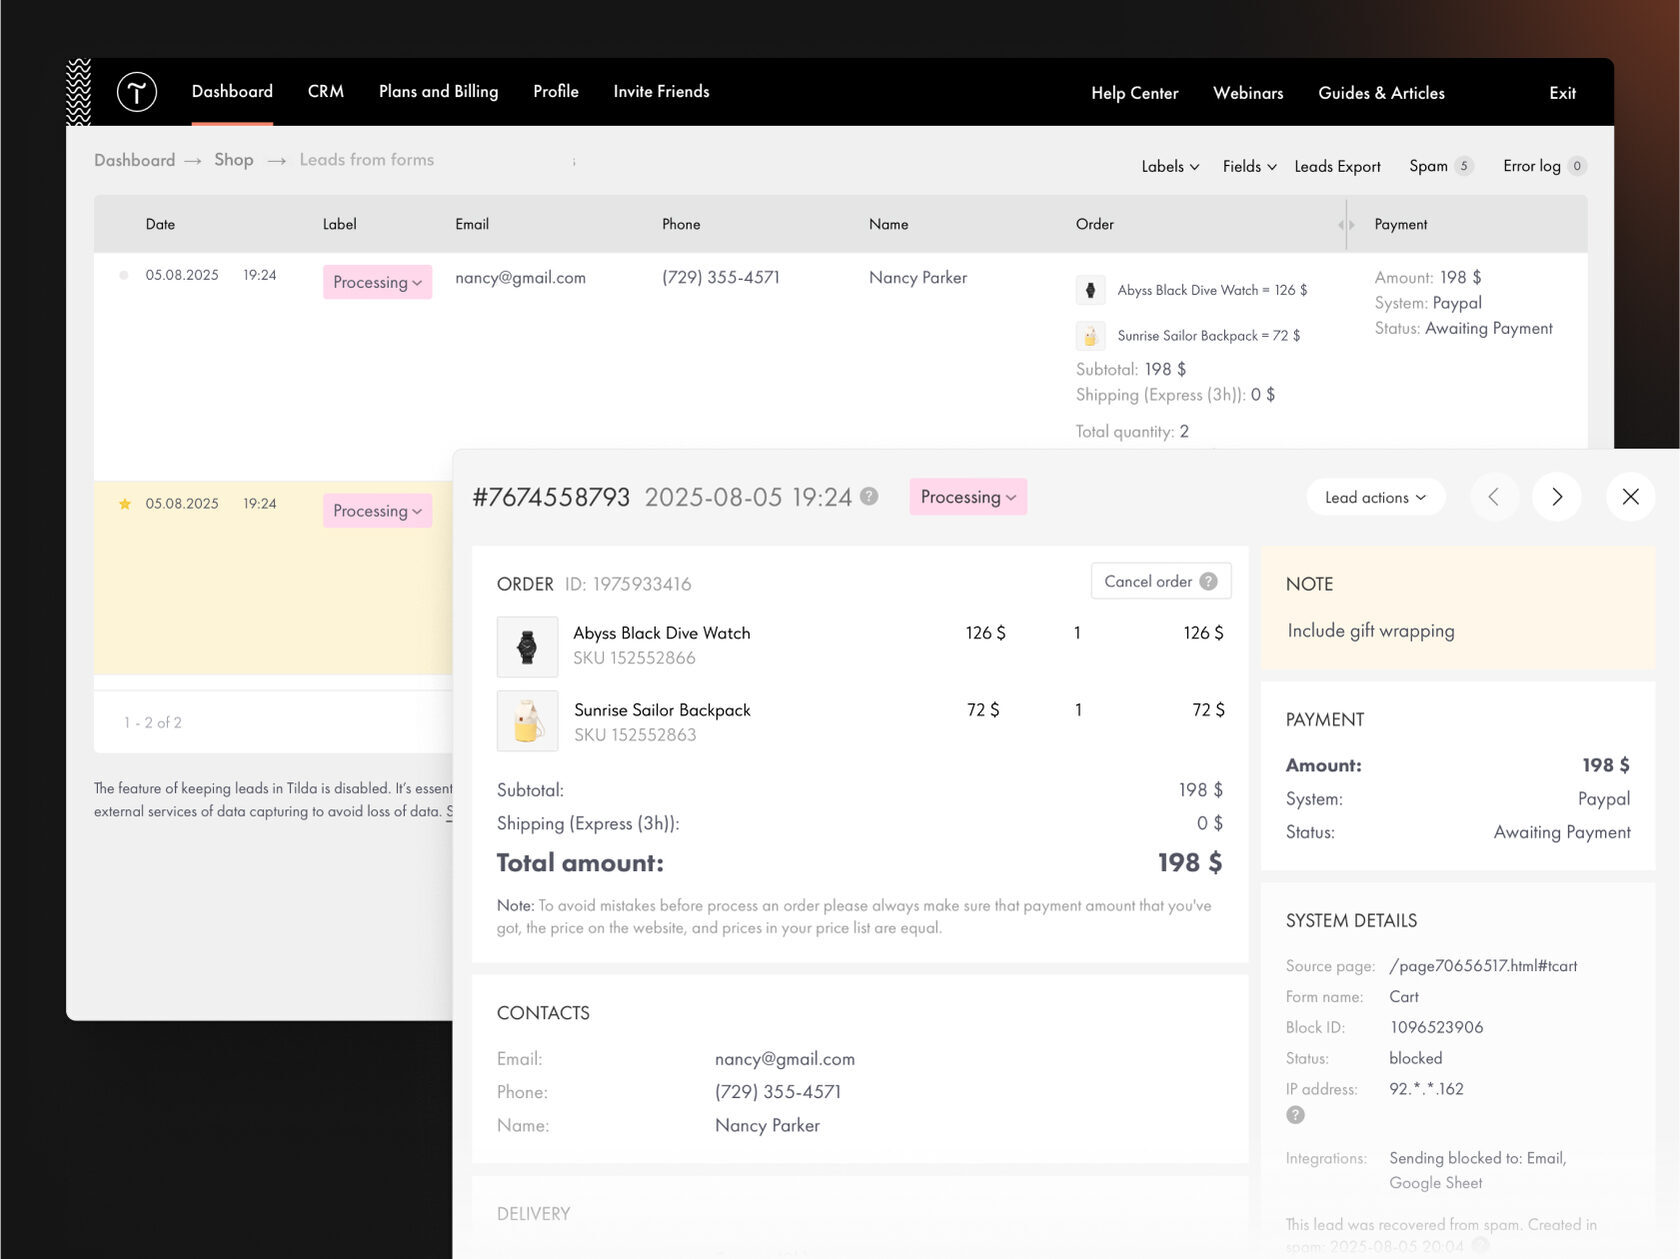1680x1259 pixels.
Task: Expand the Lead actions dropdown
Action: pos(1375,497)
